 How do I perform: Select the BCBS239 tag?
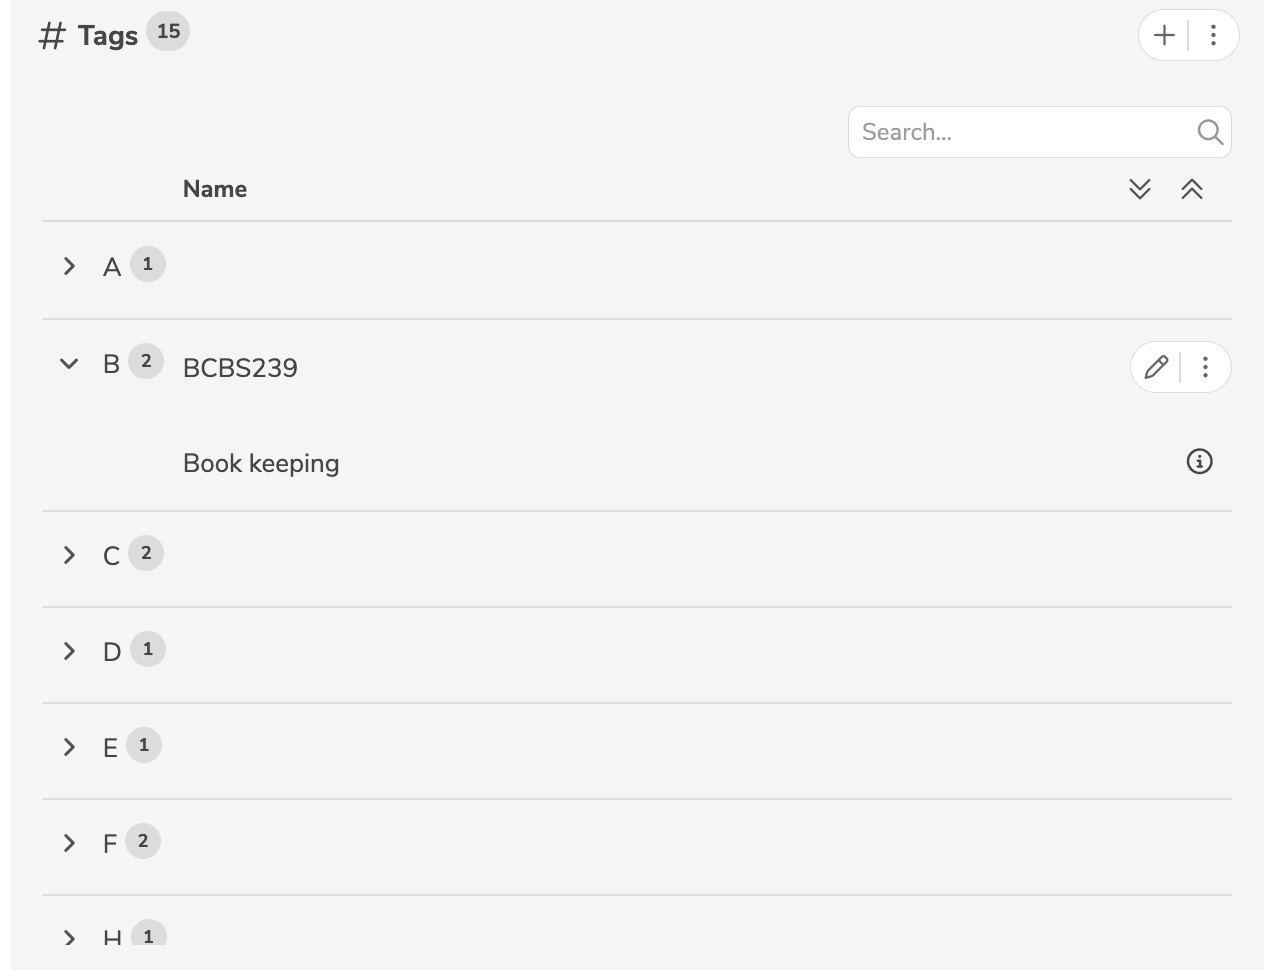pos(240,368)
